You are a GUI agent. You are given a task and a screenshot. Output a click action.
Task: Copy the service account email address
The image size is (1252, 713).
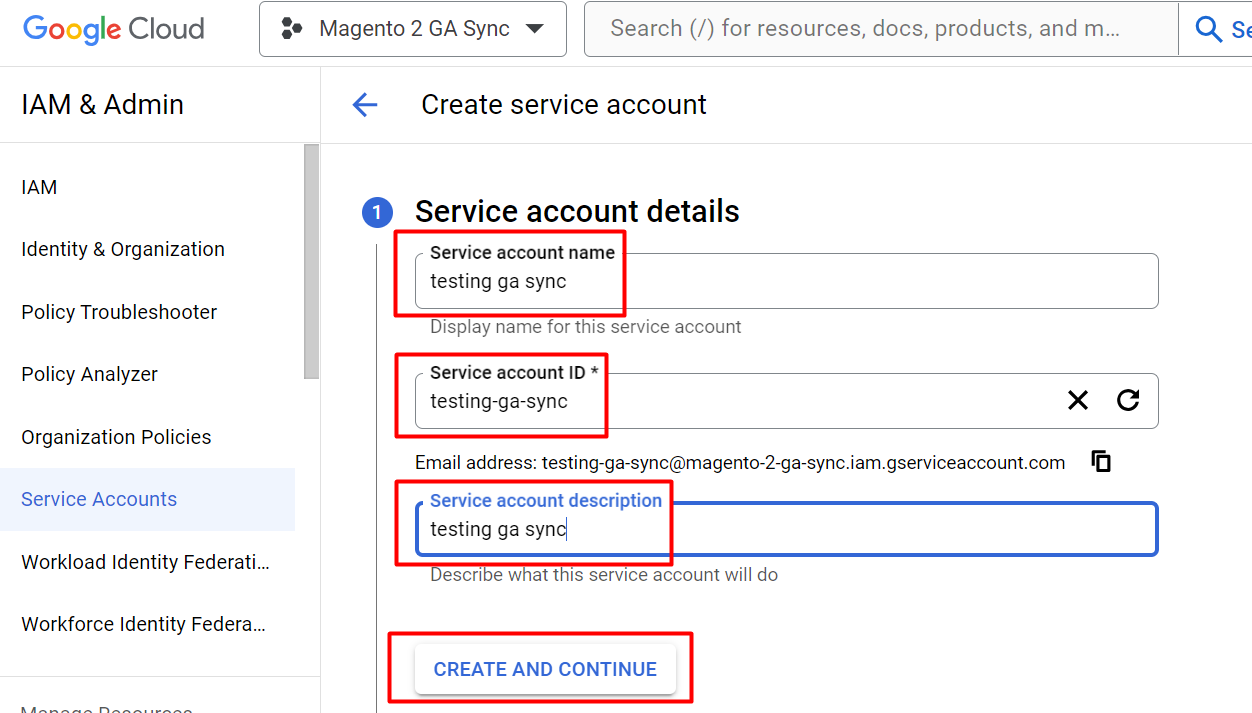1101,461
